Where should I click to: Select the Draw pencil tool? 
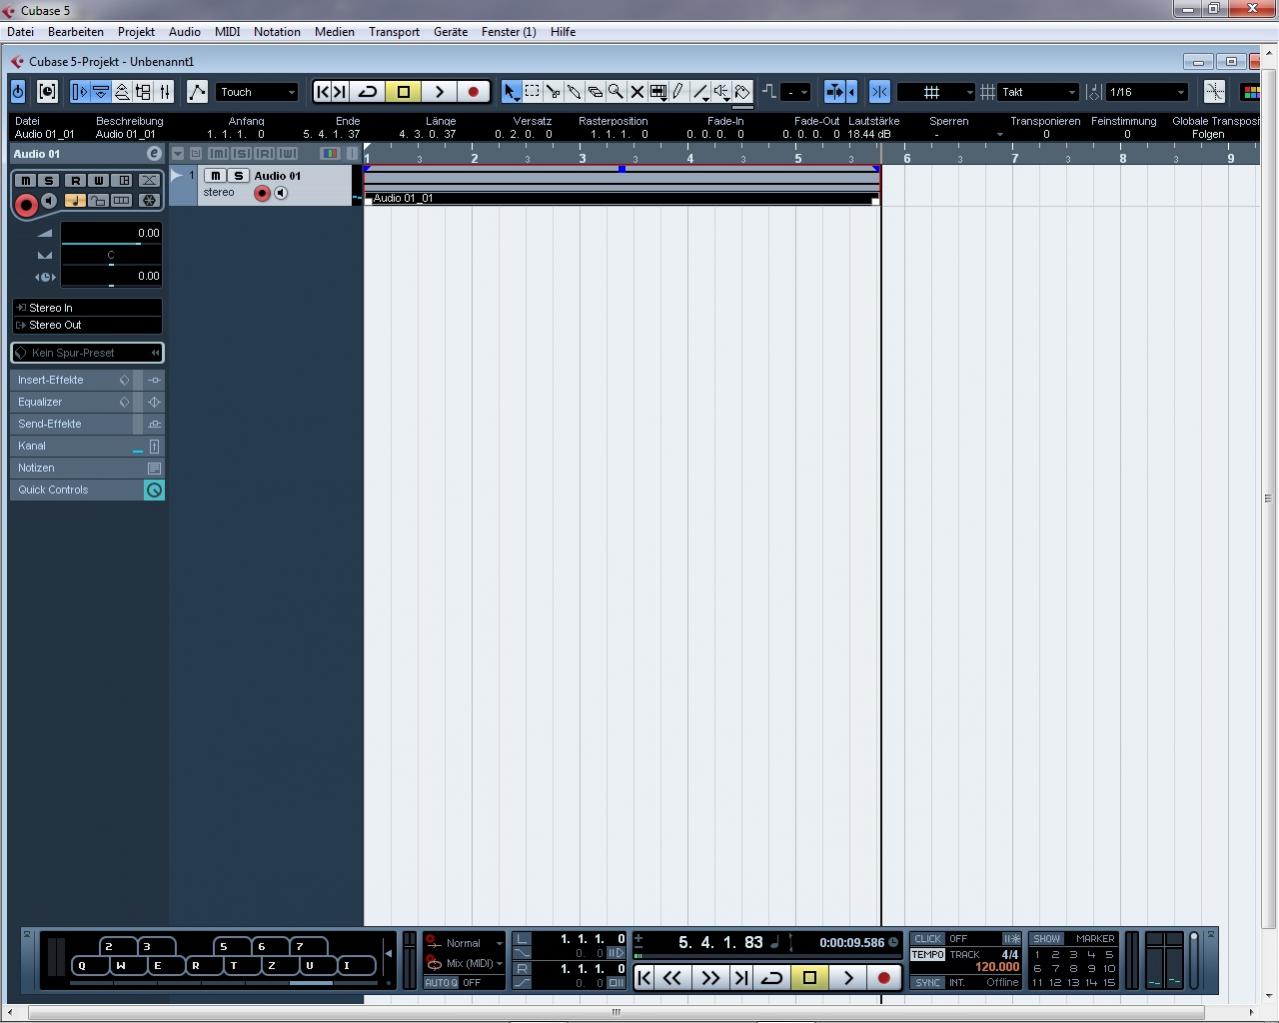point(679,92)
